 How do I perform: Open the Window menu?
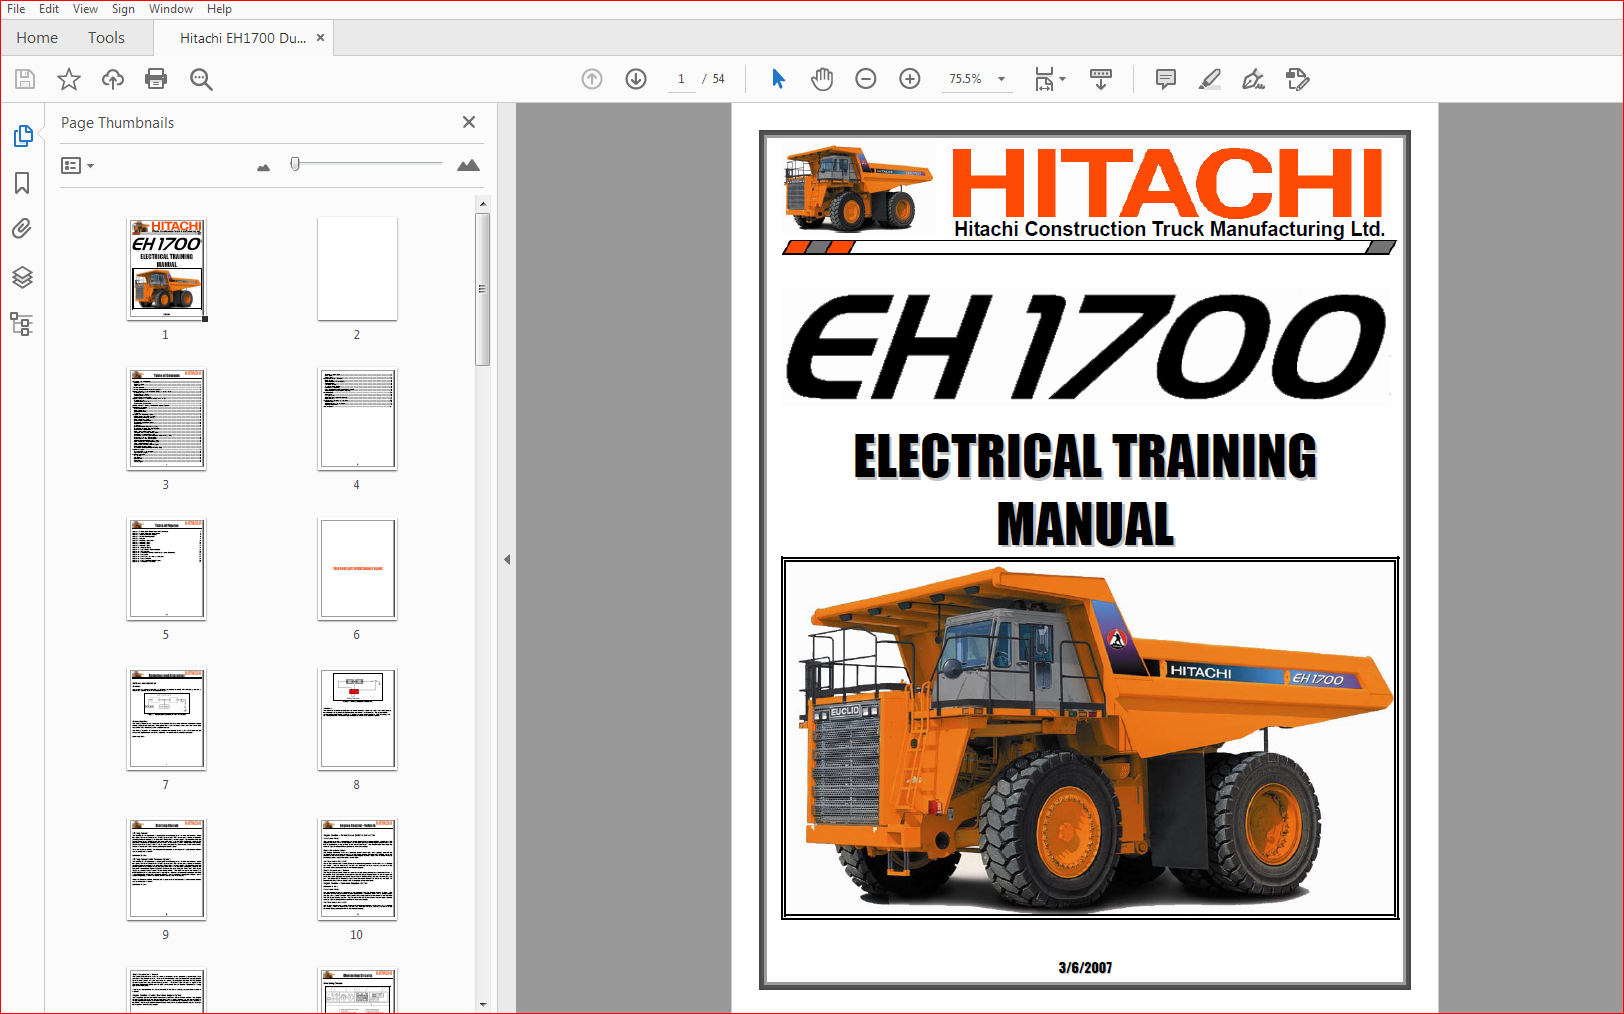(x=171, y=9)
